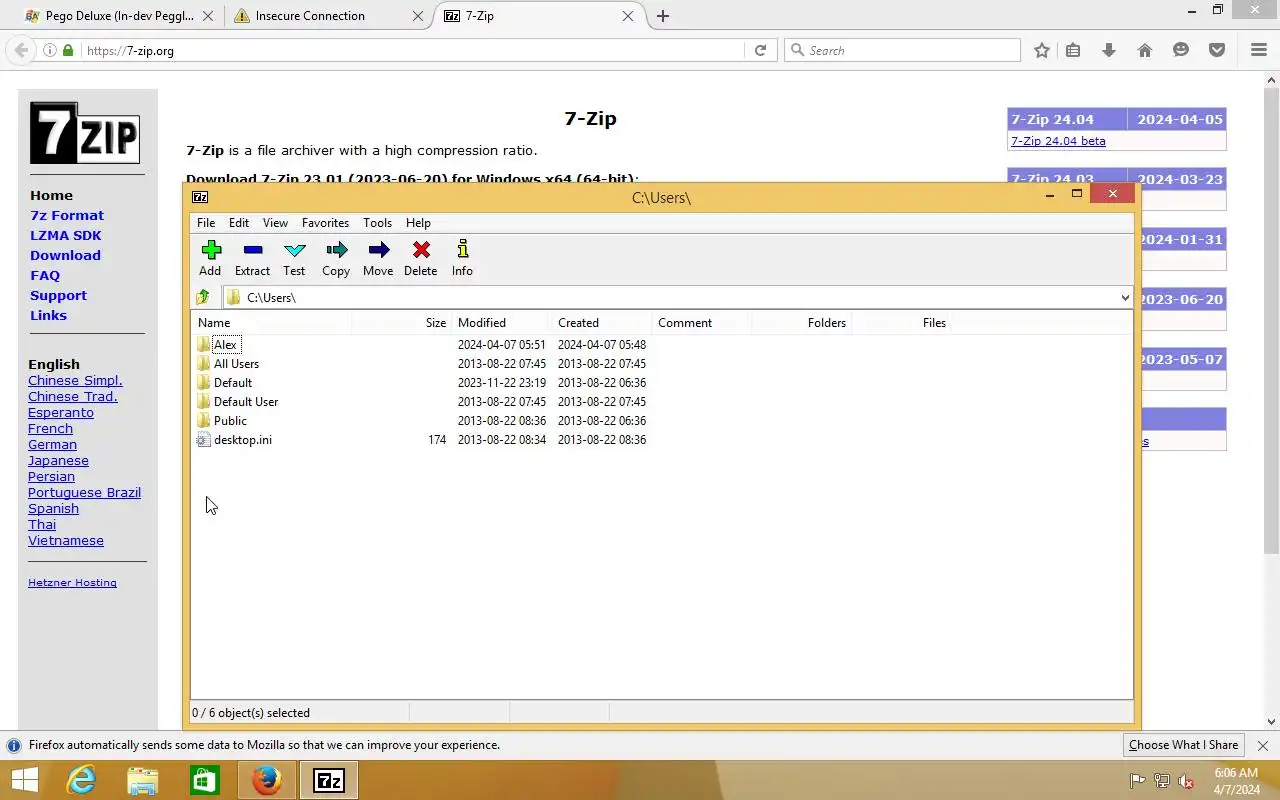
Task: Click the clock showing 6:06 AM
Action: [1236, 773]
